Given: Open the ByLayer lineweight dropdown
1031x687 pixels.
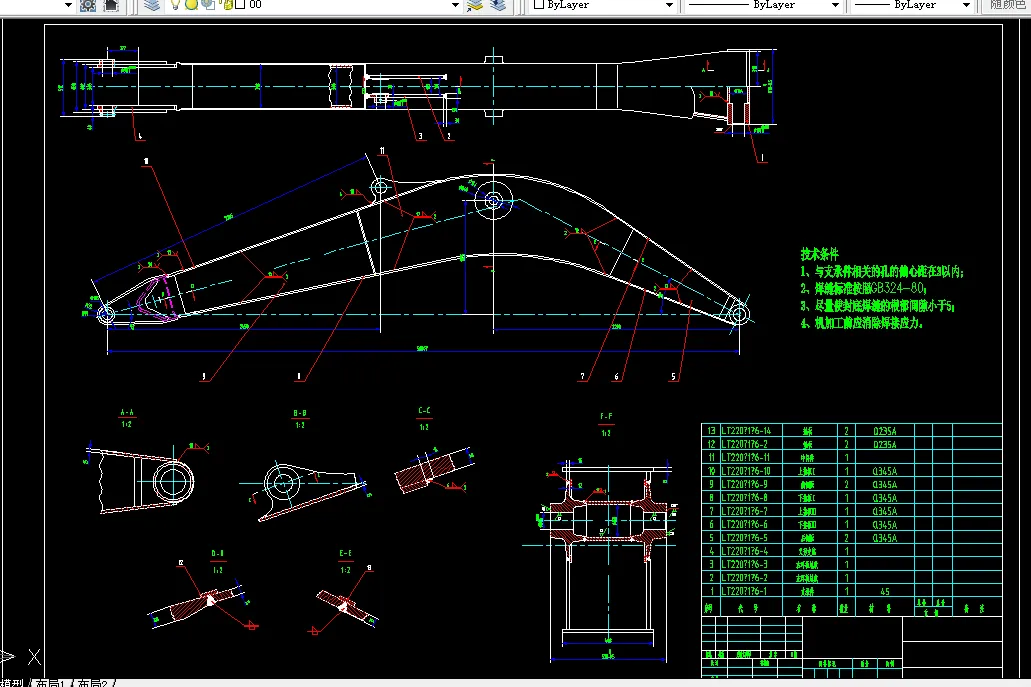Looking at the screenshot, I should tap(966, 5).
